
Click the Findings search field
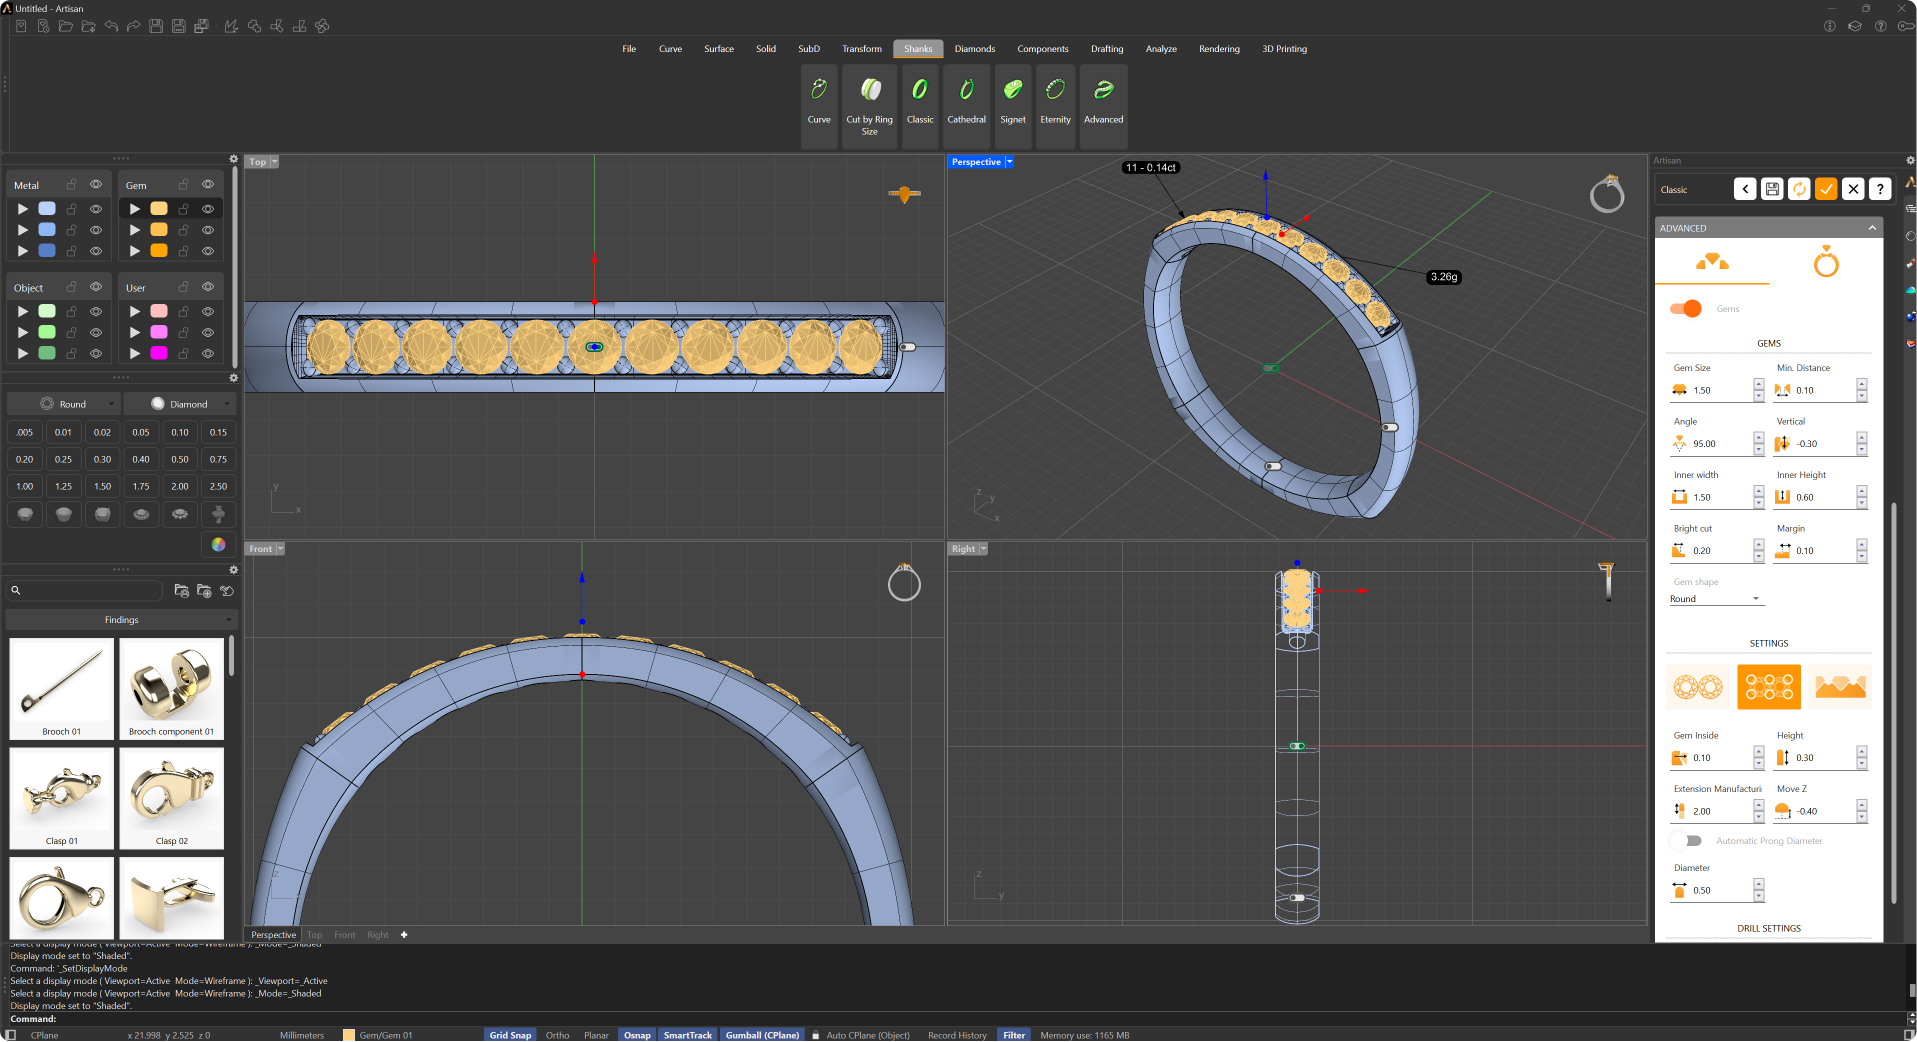[85, 591]
